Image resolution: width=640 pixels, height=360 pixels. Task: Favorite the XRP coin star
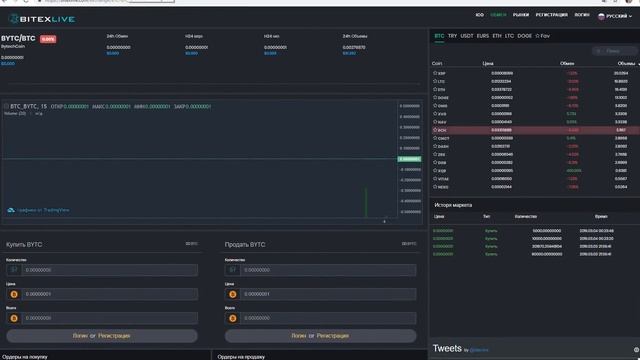[435, 73]
